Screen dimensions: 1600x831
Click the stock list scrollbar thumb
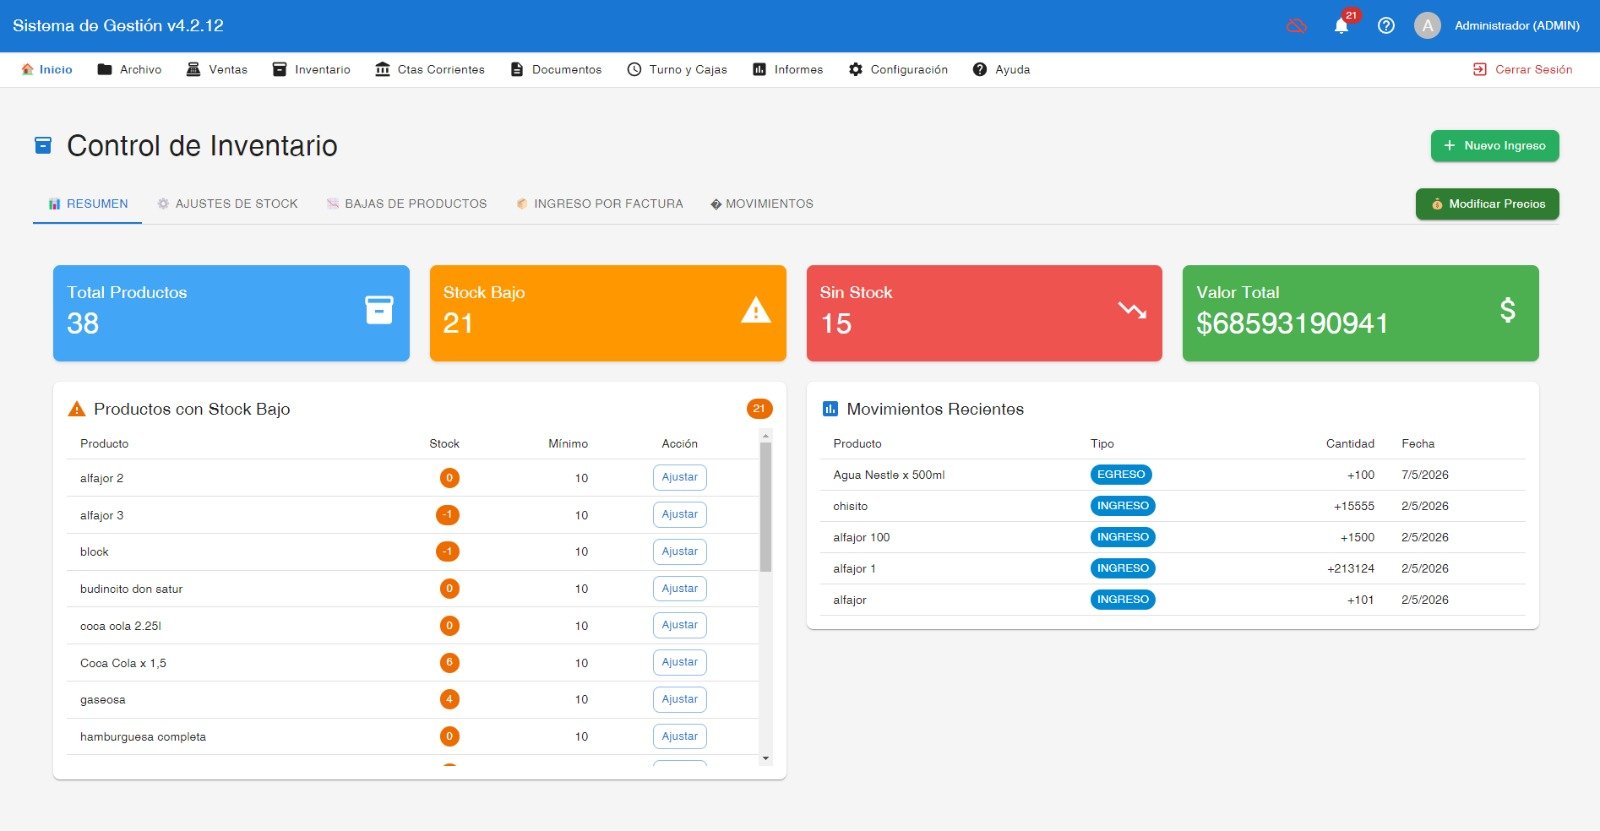[766, 507]
